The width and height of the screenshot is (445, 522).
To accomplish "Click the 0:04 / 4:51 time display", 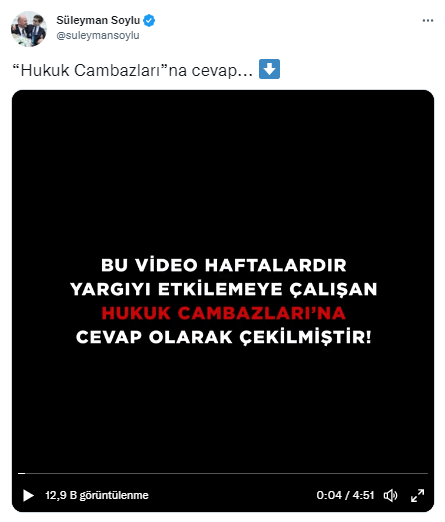I will pos(345,495).
